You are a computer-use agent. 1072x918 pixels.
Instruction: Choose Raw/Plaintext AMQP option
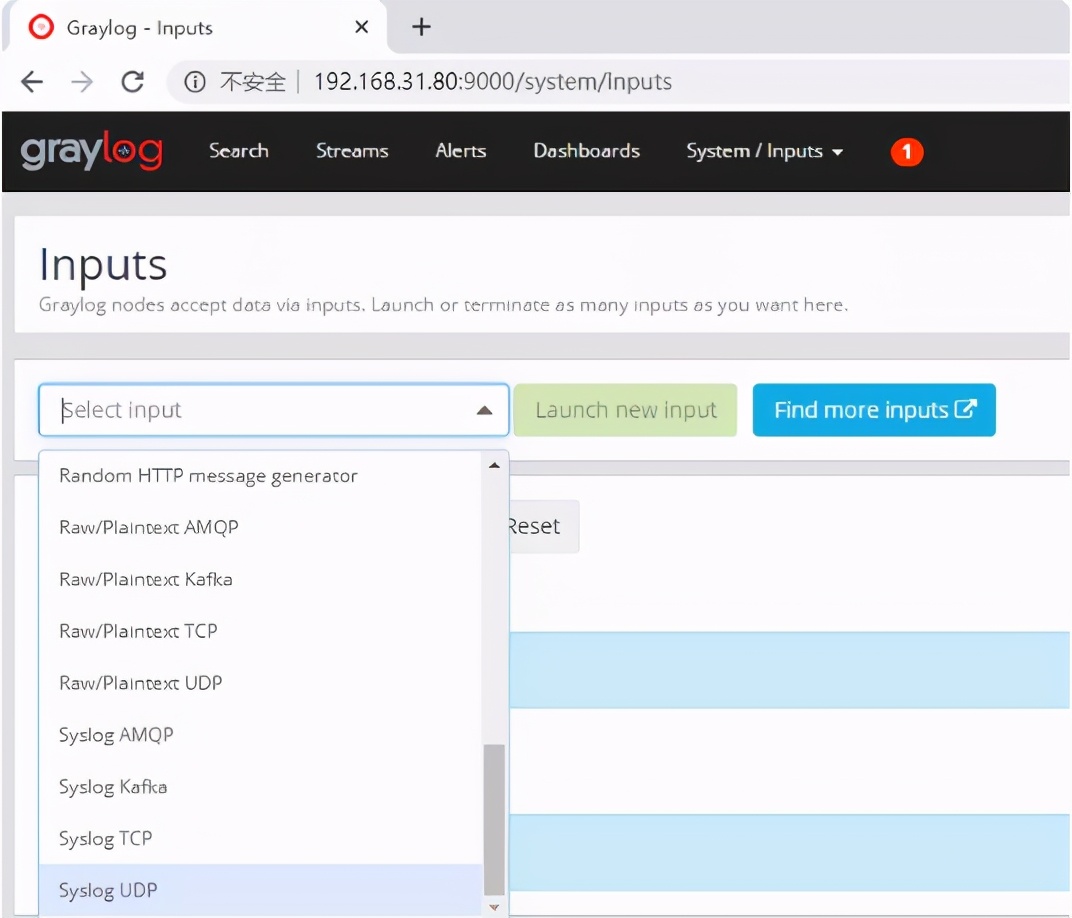tap(260, 528)
